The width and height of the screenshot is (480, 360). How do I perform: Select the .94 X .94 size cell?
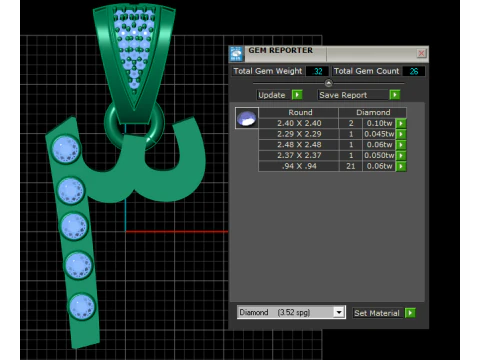(x=299, y=166)
